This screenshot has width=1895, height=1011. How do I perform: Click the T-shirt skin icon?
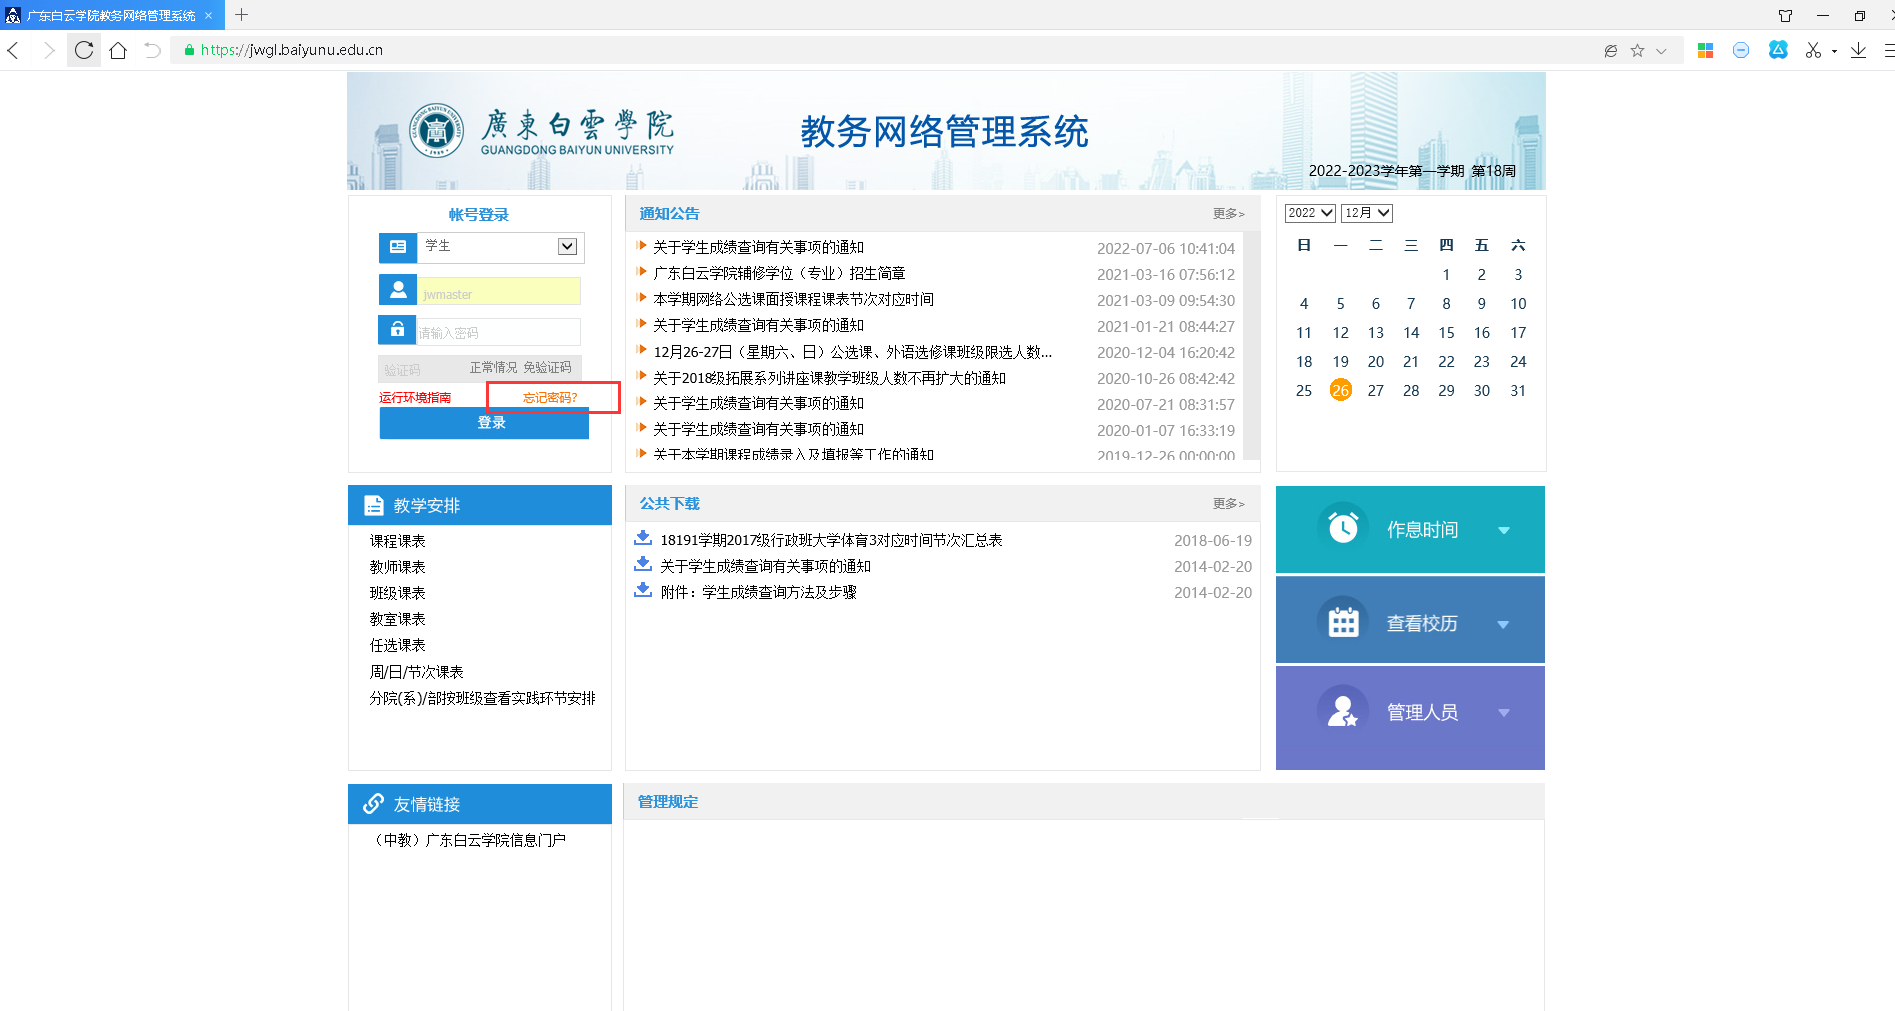coord(1785,15)
